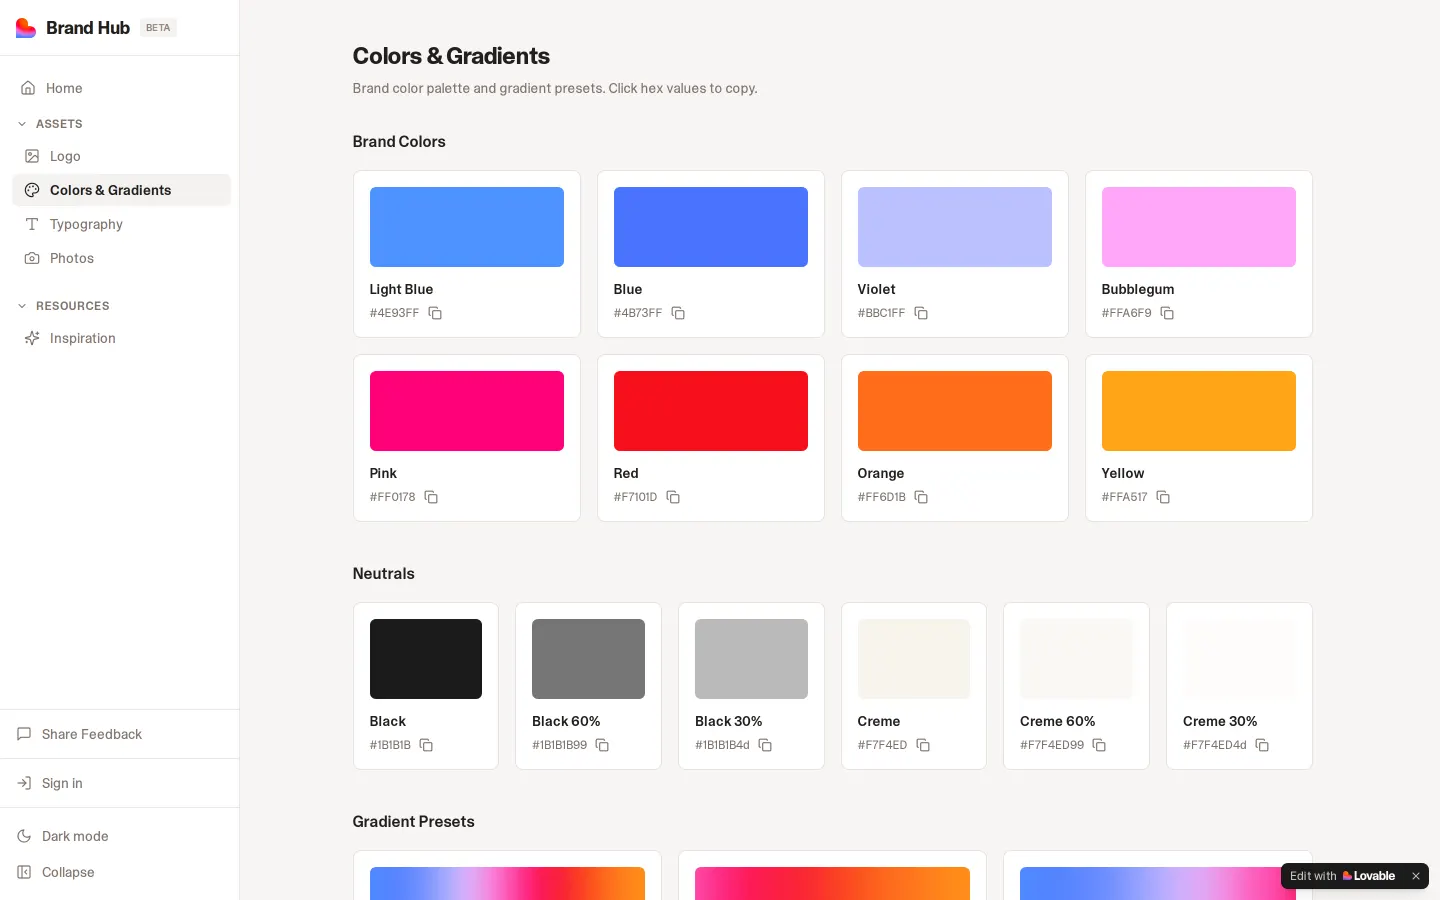Copy the Creme 30% hex value

point(1262,745)
